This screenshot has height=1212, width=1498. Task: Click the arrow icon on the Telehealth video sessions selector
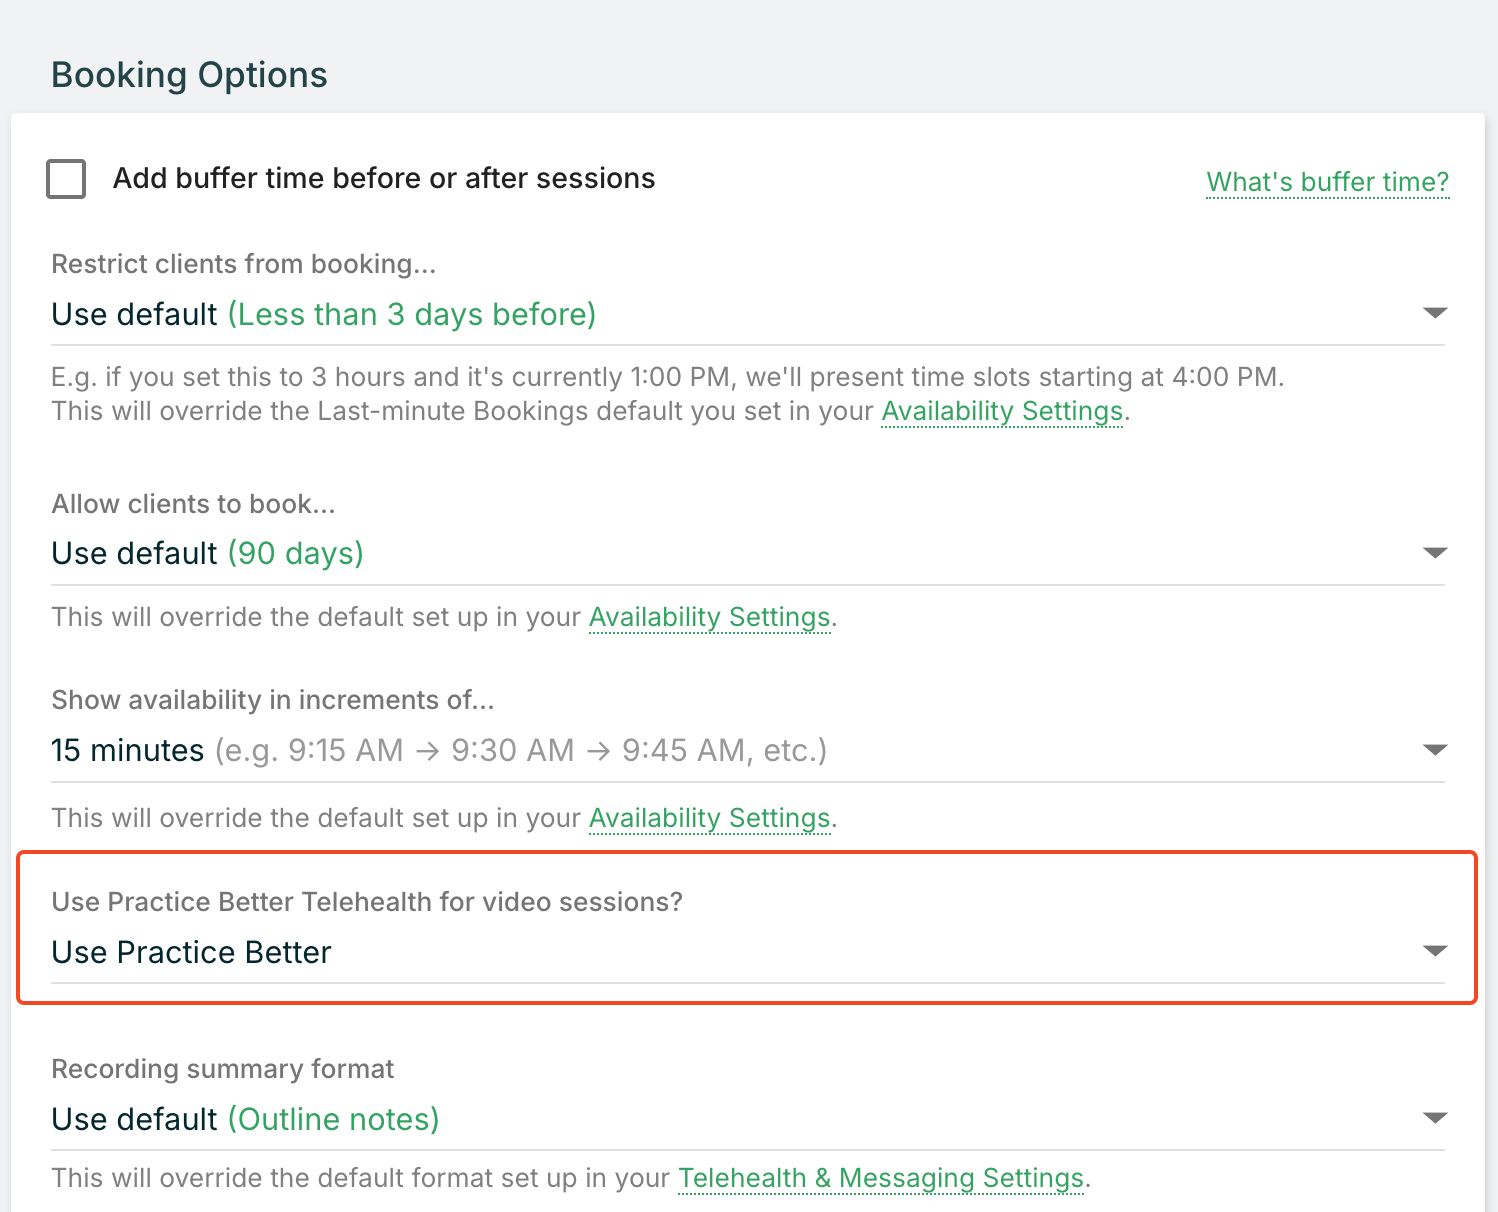tap(1434, 951)
